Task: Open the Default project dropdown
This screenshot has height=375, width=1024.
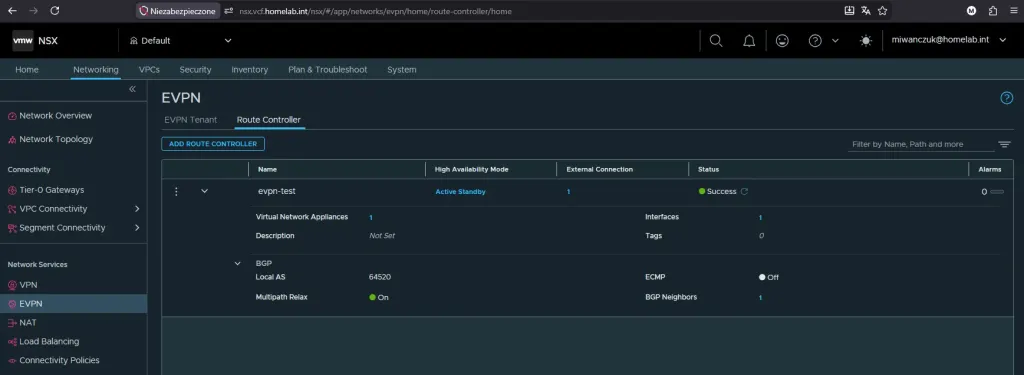Action: [181, 41]
